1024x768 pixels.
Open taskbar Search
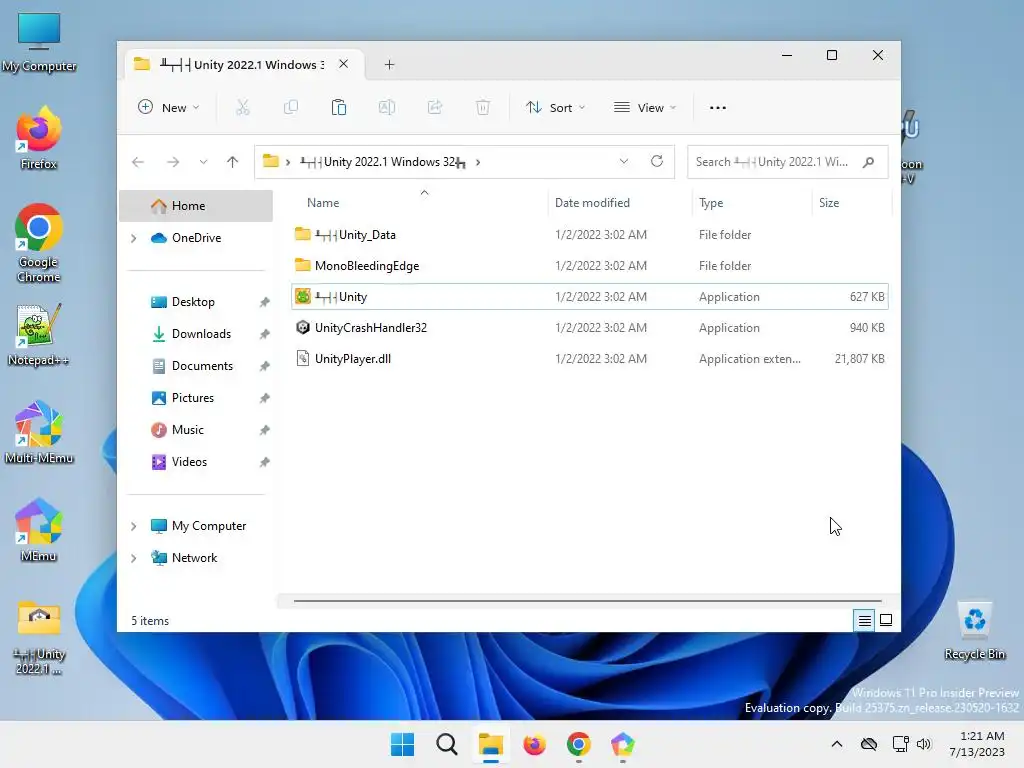[x=447, y=744]
